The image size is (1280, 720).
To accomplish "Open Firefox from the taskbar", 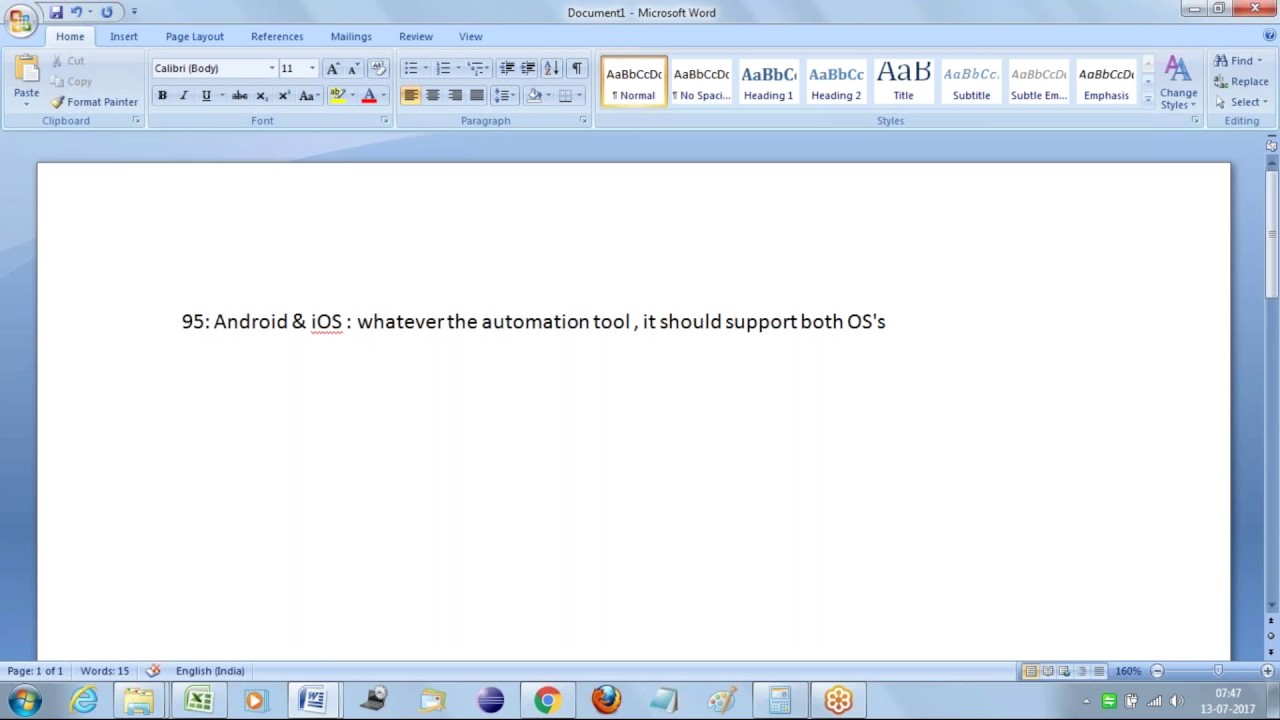I will (606, 700).
